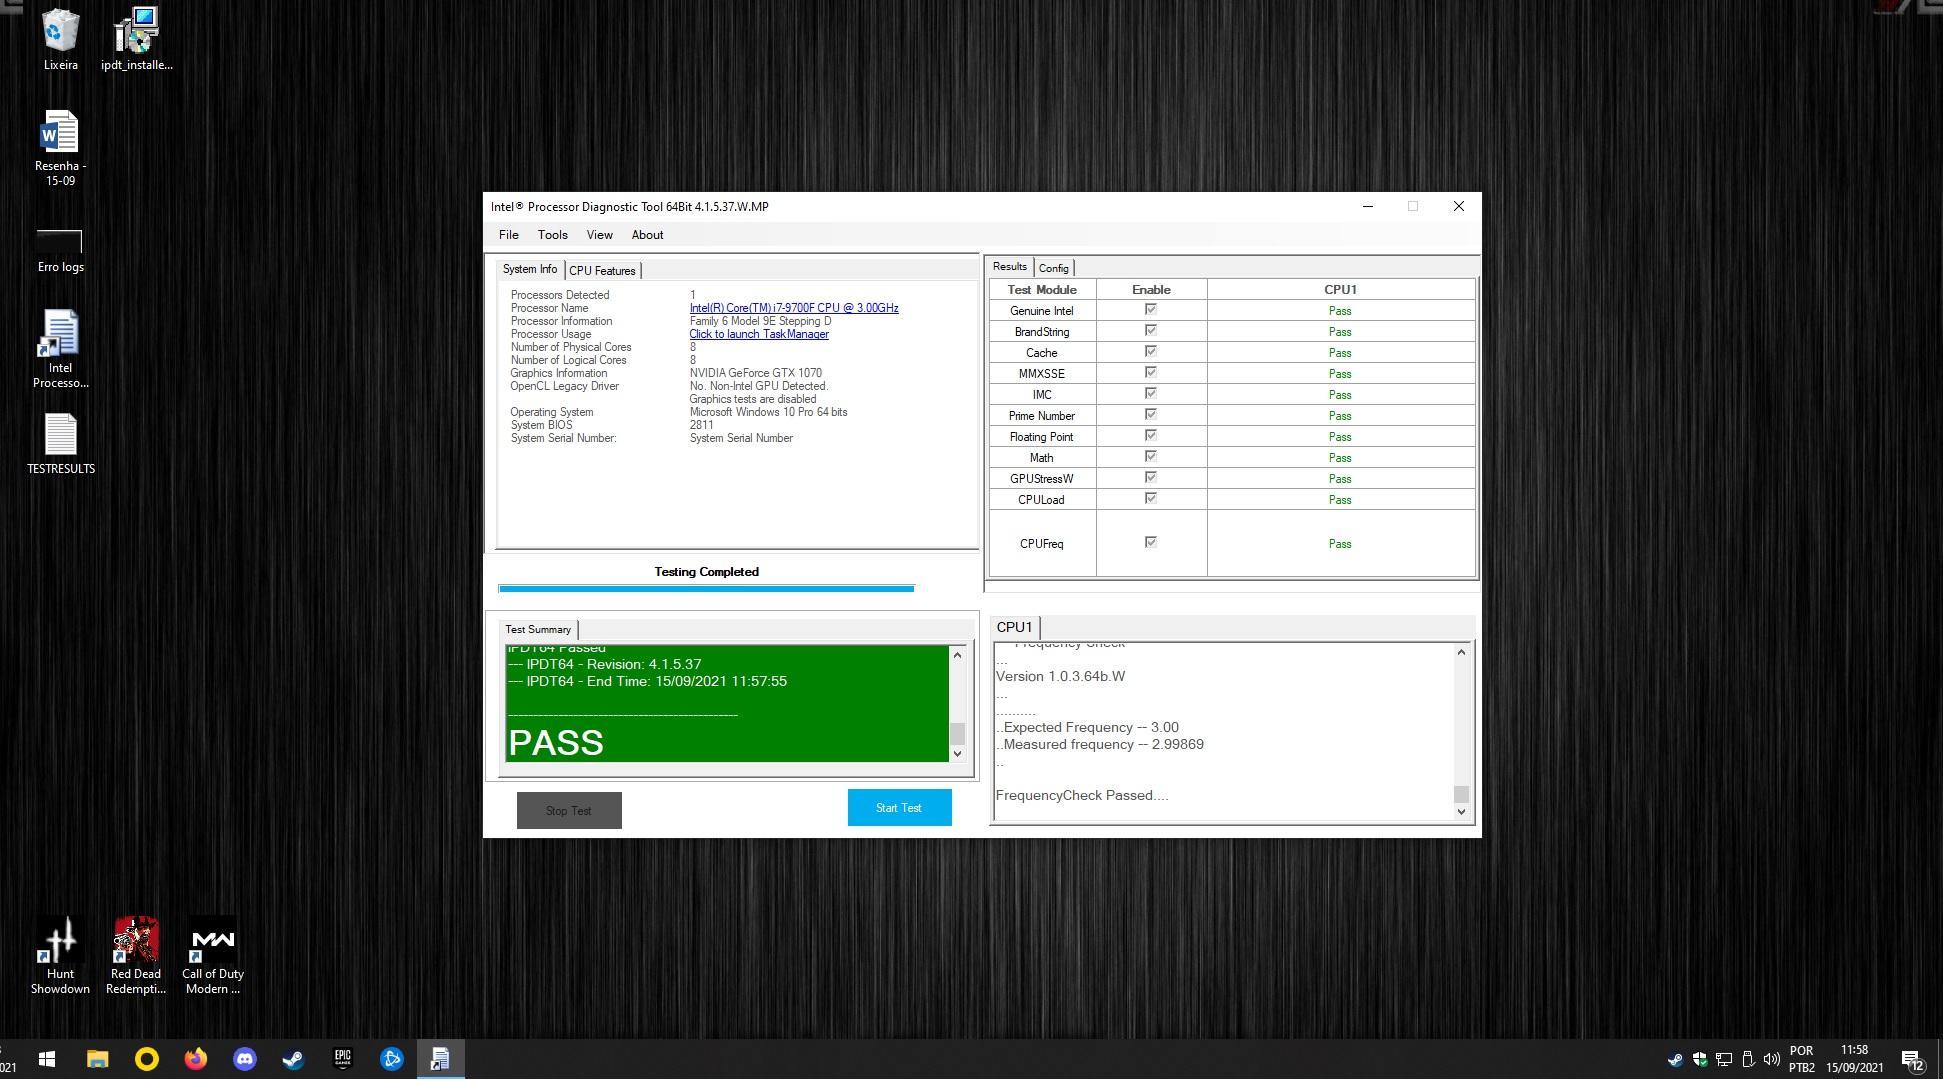Open the Windows Start menu
Screen dimensions: 1943x1079
coord(47,1059)
